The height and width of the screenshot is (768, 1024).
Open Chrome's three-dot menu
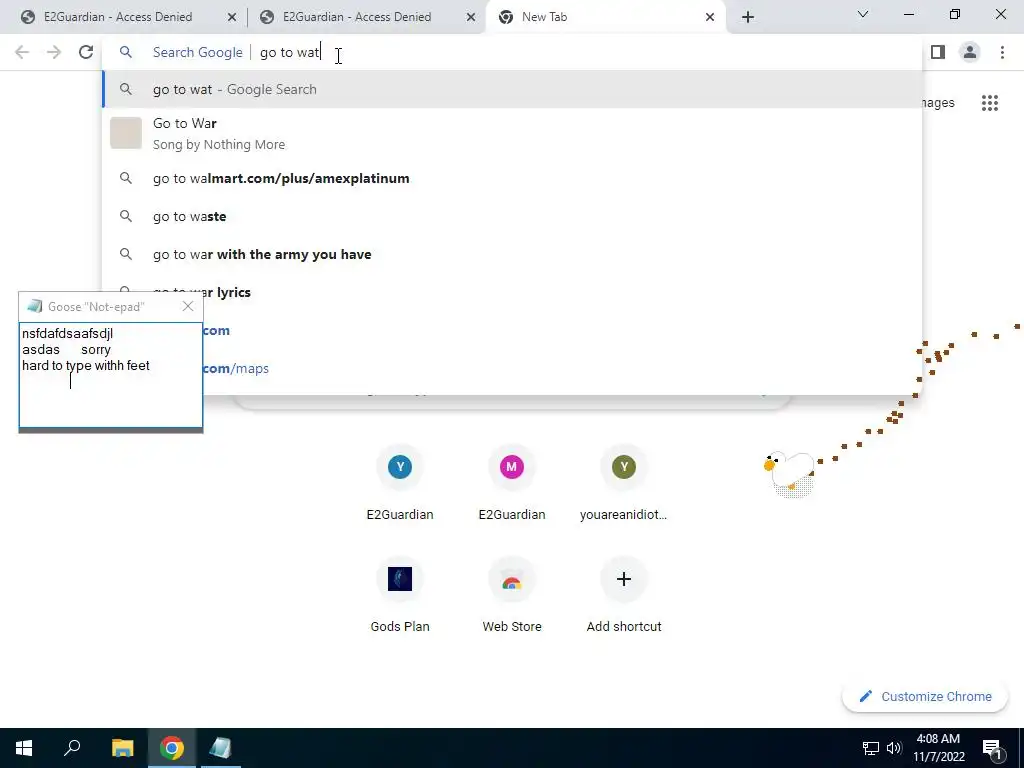tap(1002, 52)
